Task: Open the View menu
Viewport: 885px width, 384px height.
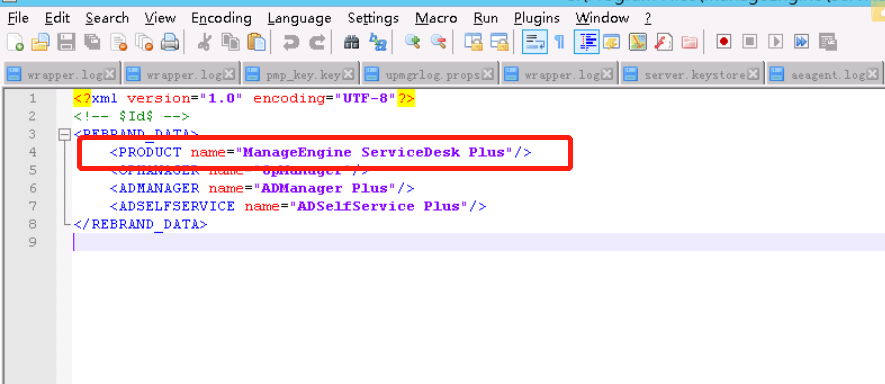Action: (x=160, y=18)
